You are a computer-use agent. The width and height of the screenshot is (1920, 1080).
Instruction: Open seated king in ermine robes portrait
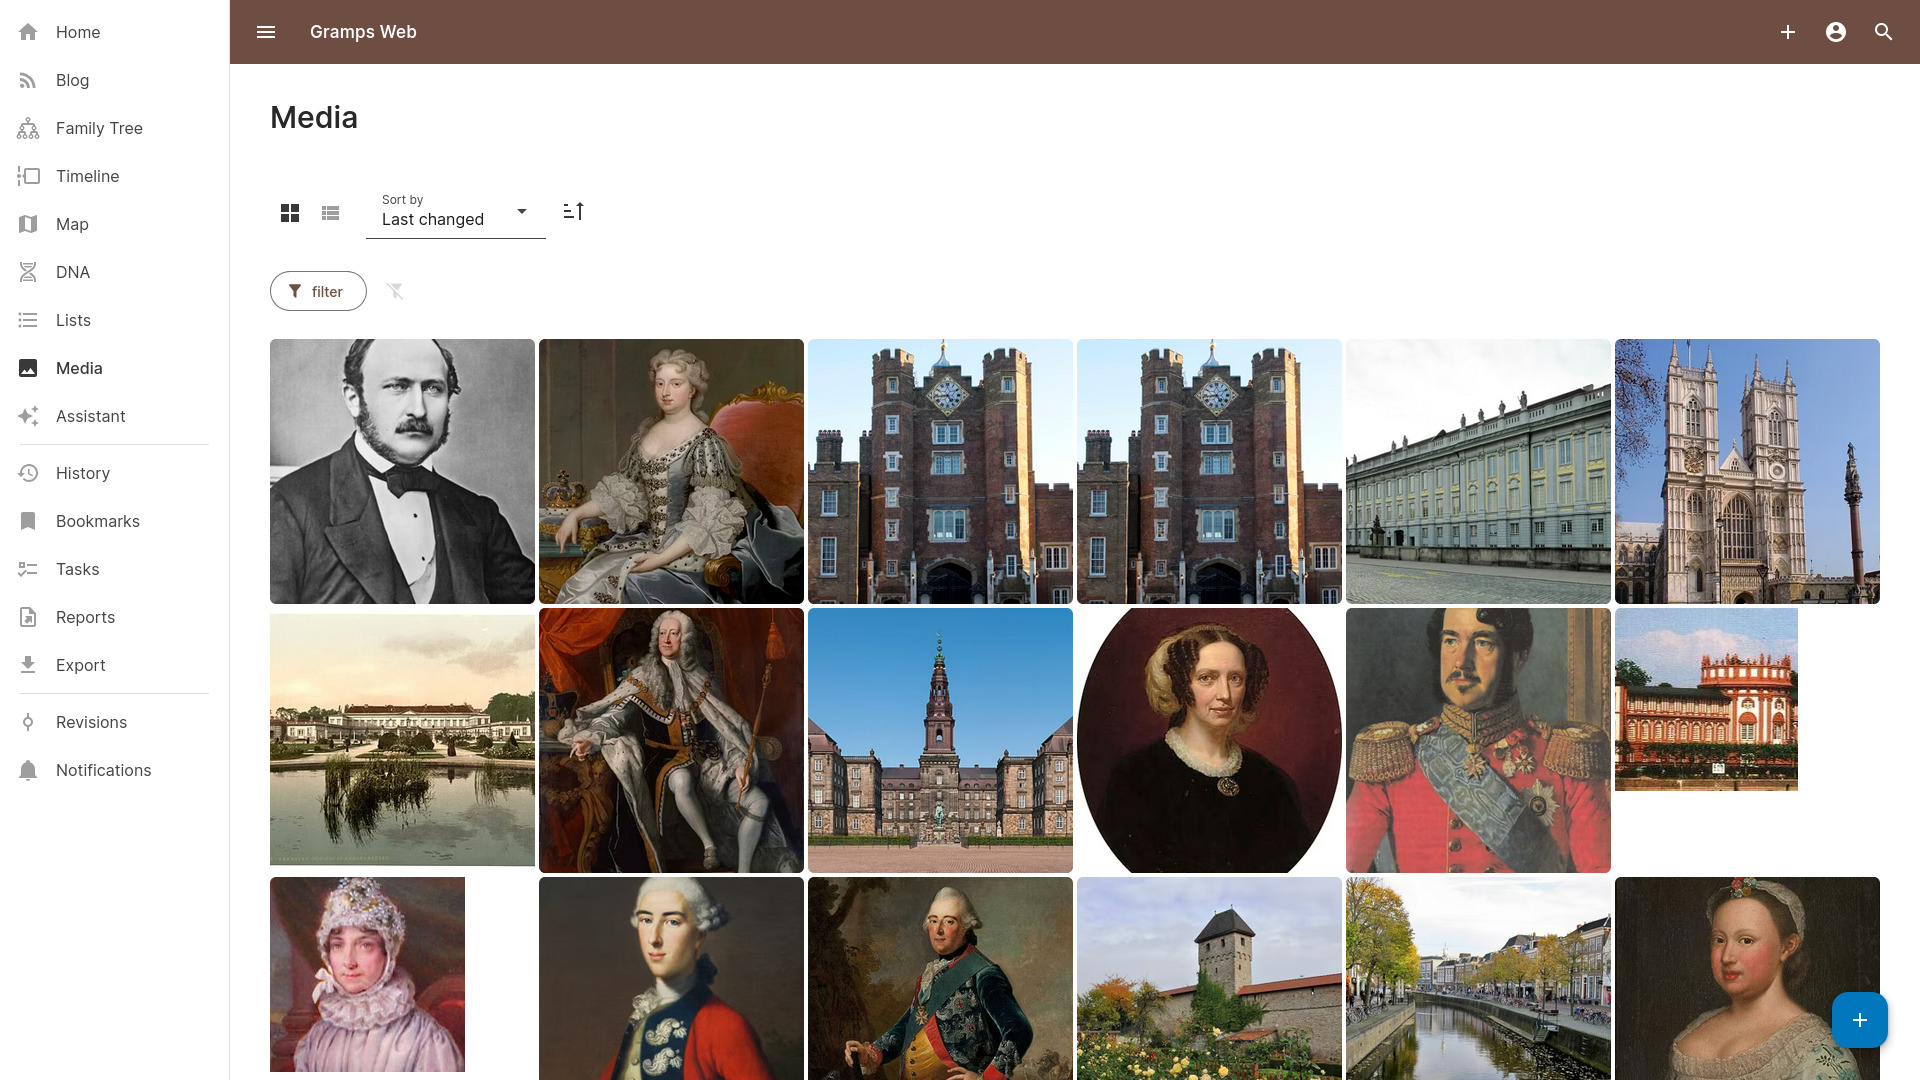coord(671,740)
